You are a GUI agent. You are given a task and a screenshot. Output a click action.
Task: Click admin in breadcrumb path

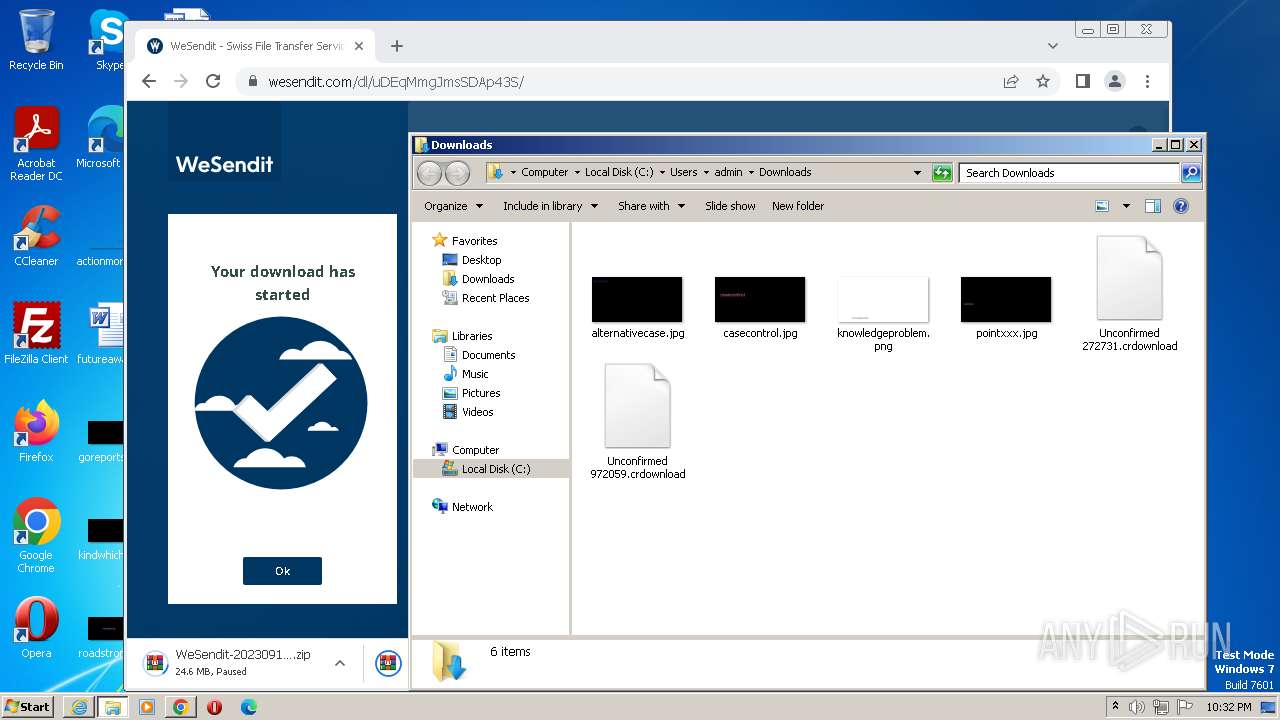(x=728, y=172)
